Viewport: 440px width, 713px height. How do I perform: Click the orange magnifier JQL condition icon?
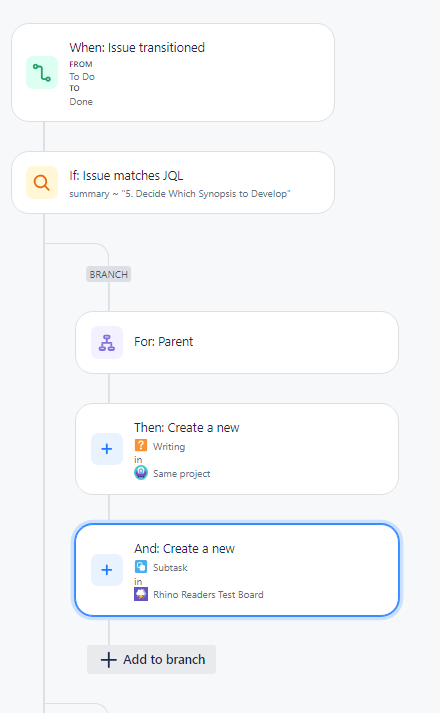(x=42, y=183)
